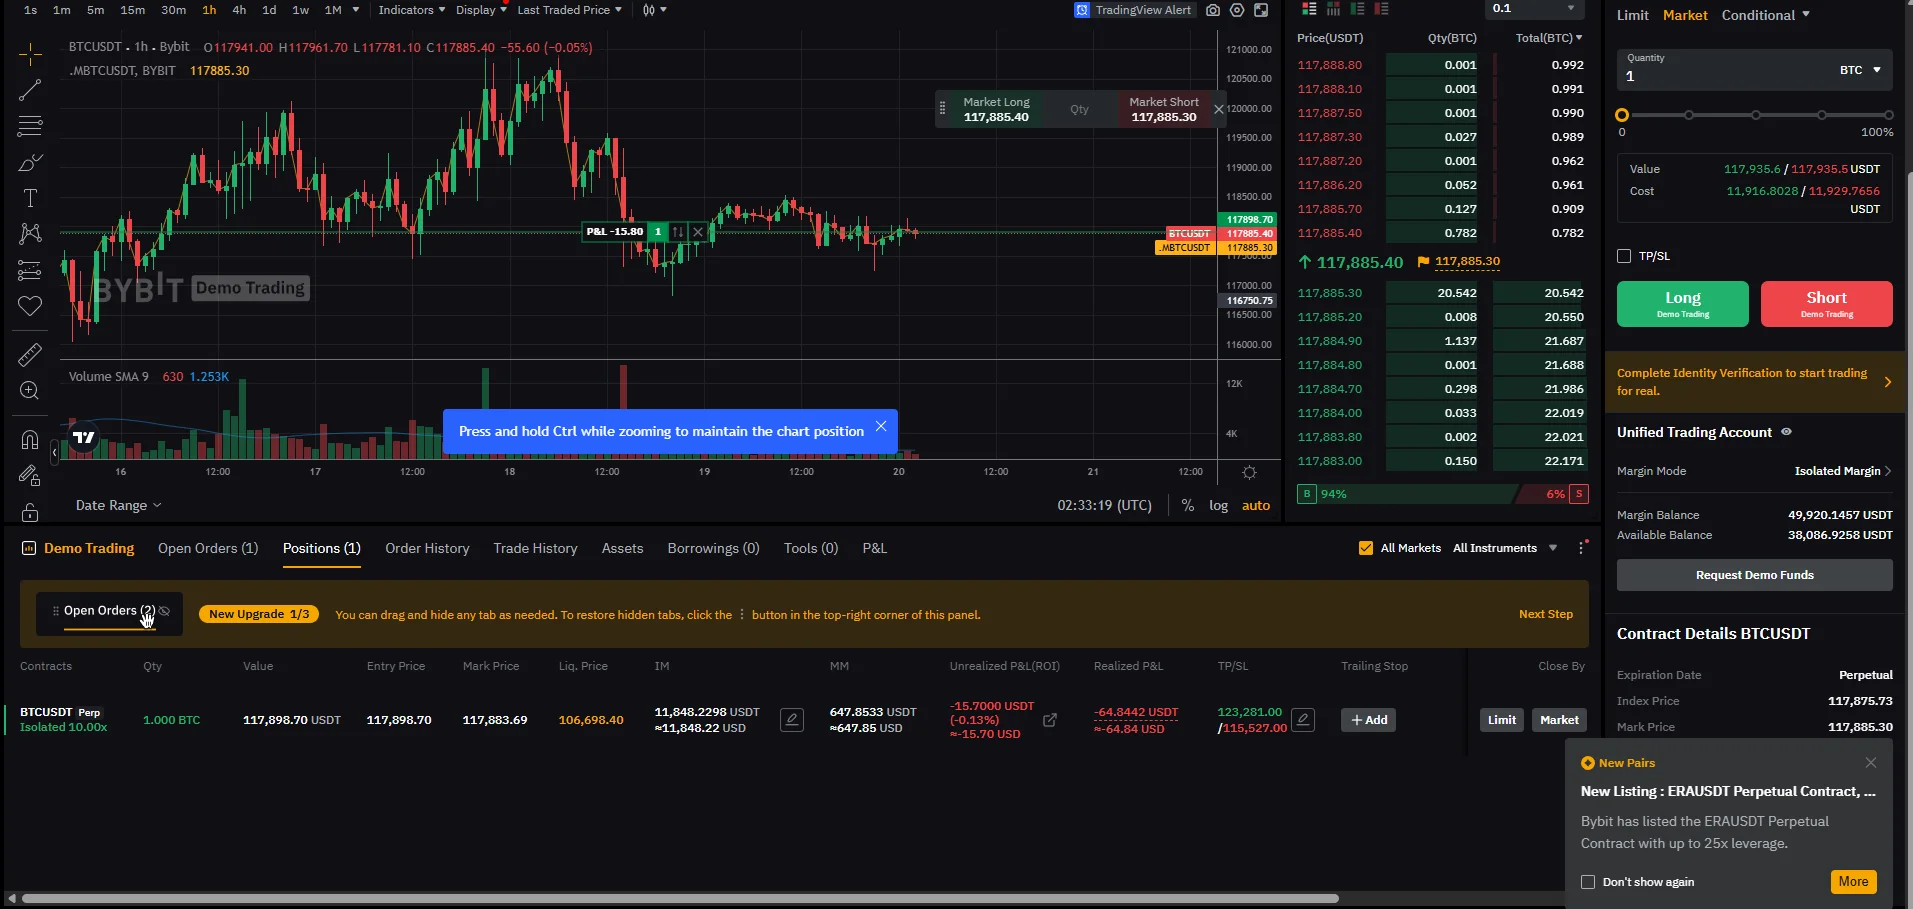Screen dimensions: 1913x909
Task: Click the green Long button
Action: [x=1683, y=304]
